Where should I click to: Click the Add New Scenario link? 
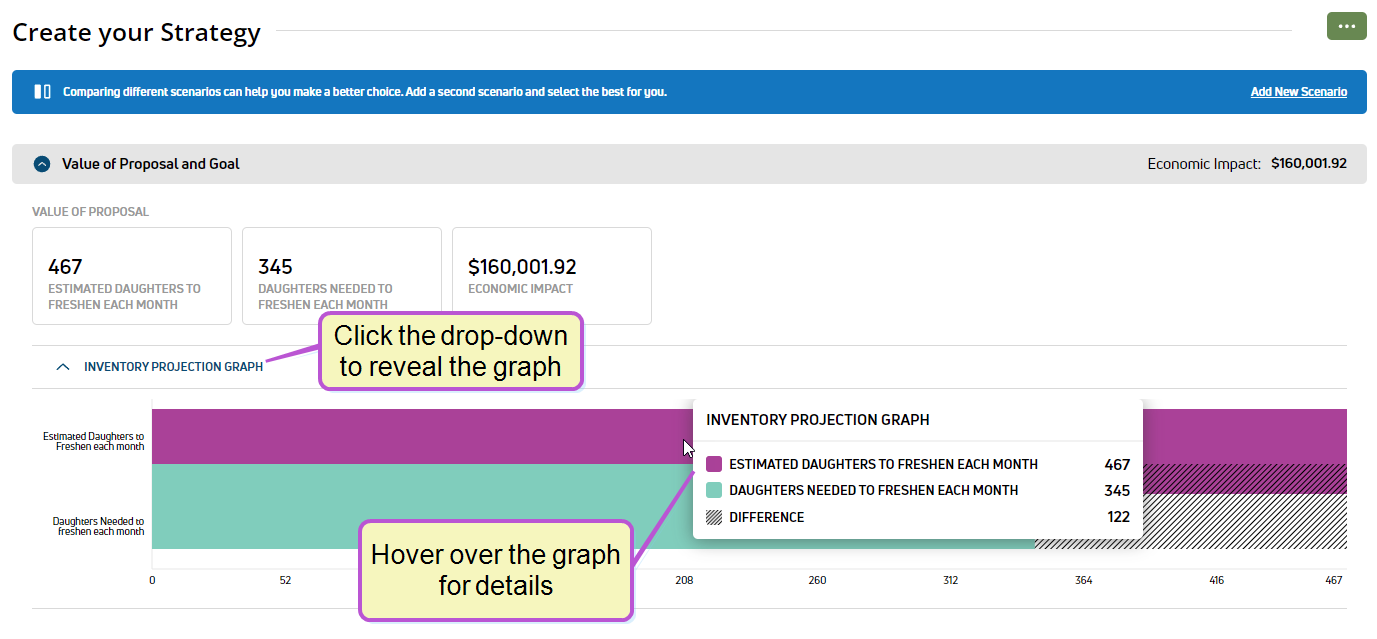coord(1298,92)
